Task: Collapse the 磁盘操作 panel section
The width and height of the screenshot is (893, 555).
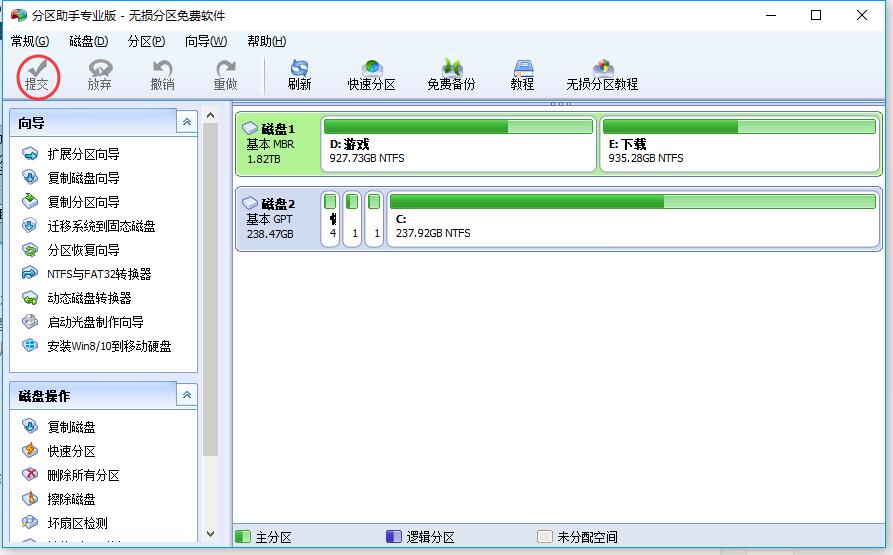Action: [186, 395]
